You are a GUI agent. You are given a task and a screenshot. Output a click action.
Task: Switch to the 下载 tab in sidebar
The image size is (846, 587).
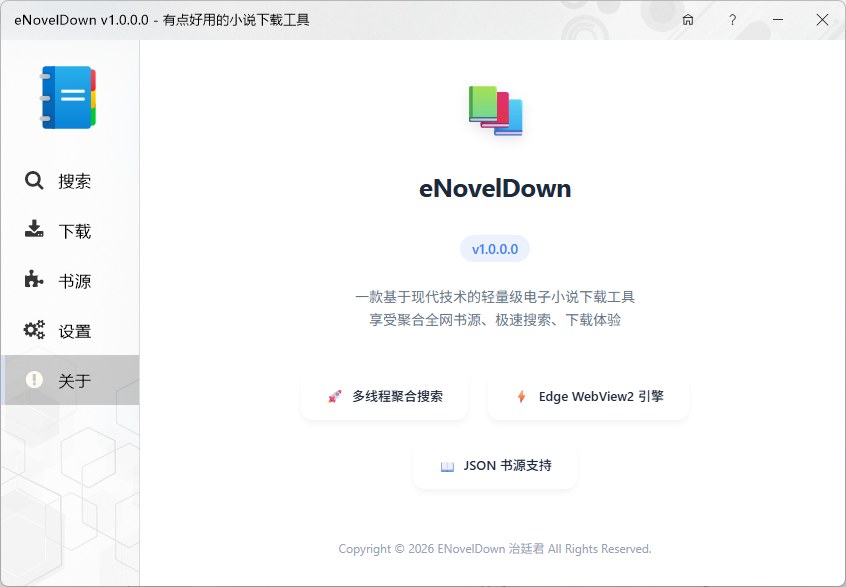tap(70, 231)
